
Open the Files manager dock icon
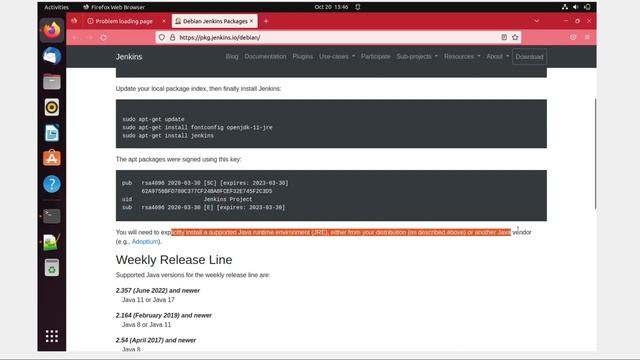pyautogui.click(x=52, y=82)
